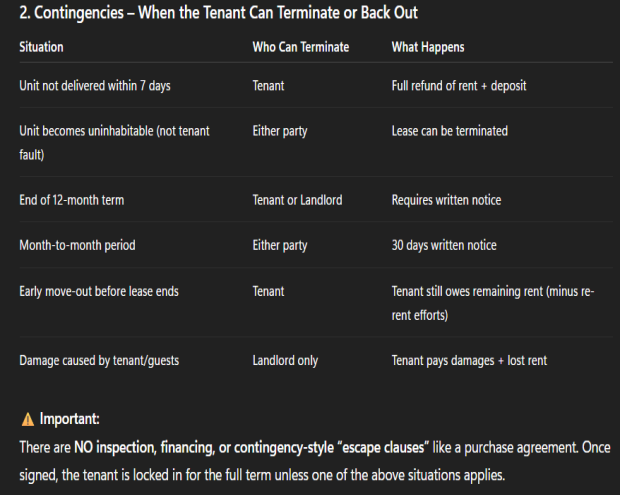Click the 'Landlord only' cell
Image resolution: width=620 pixels, height=495 pixels.
286,360
